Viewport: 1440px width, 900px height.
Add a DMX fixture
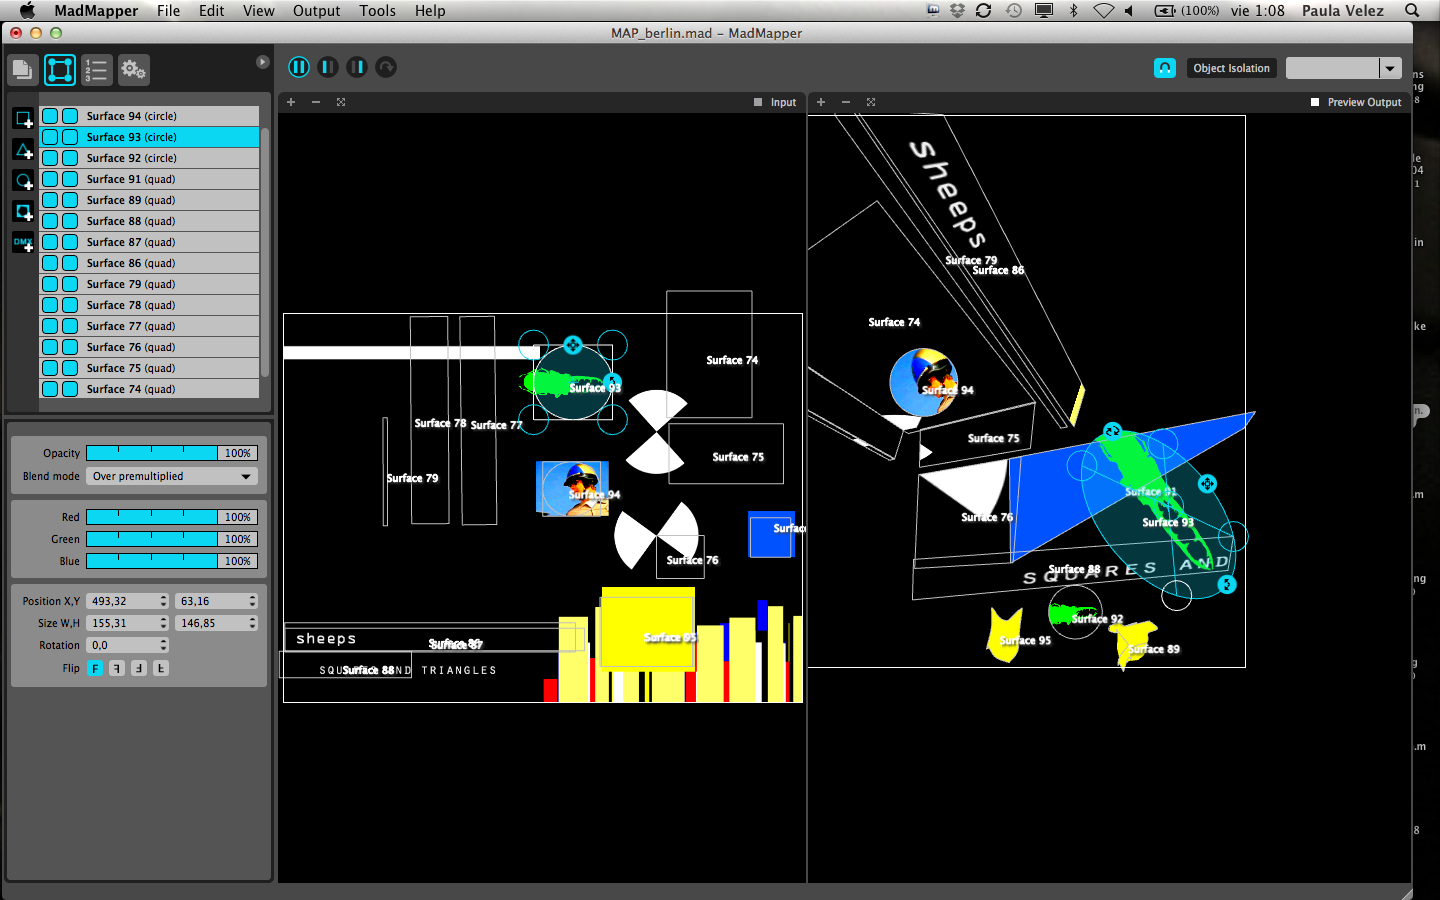coord(23,243)
